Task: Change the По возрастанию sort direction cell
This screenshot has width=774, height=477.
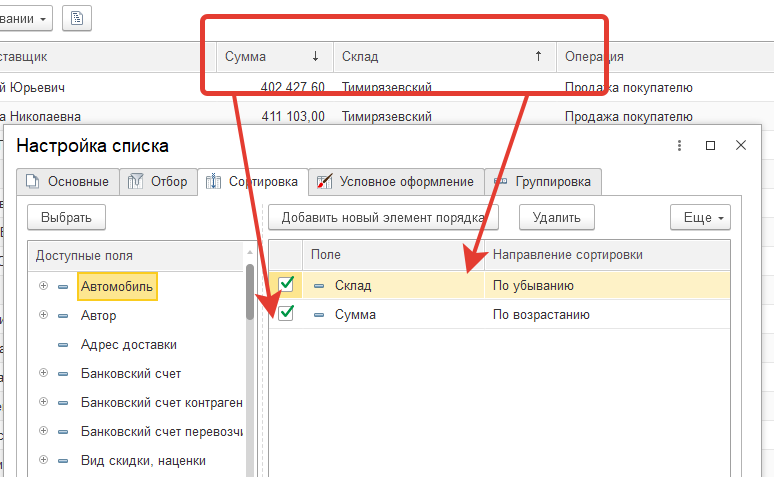Action: (607, 315)
